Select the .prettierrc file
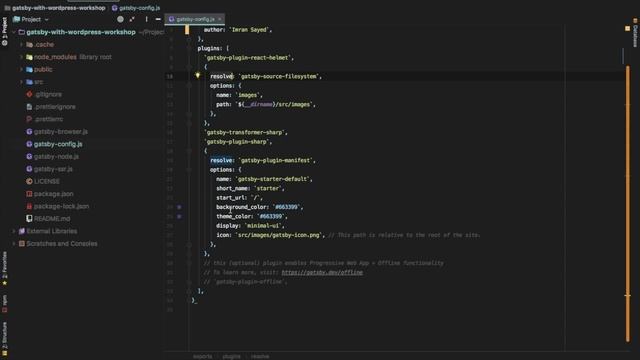This screenshot has height=360, width=640. coord(48,119)
